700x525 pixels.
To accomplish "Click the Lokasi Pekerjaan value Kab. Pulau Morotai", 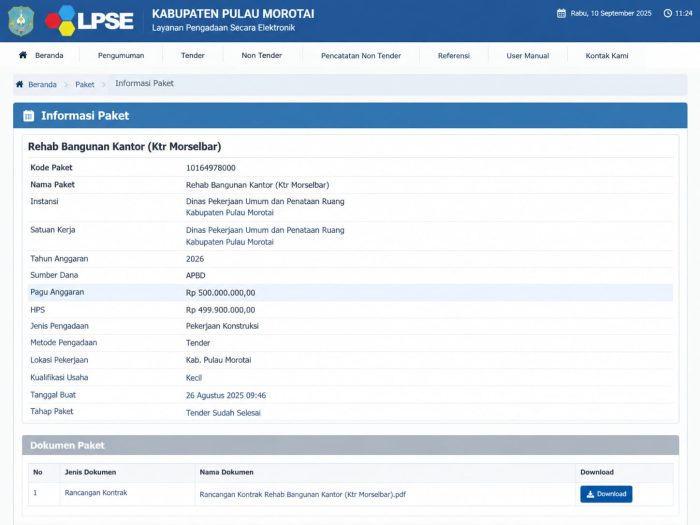I will tap(218, 360).
